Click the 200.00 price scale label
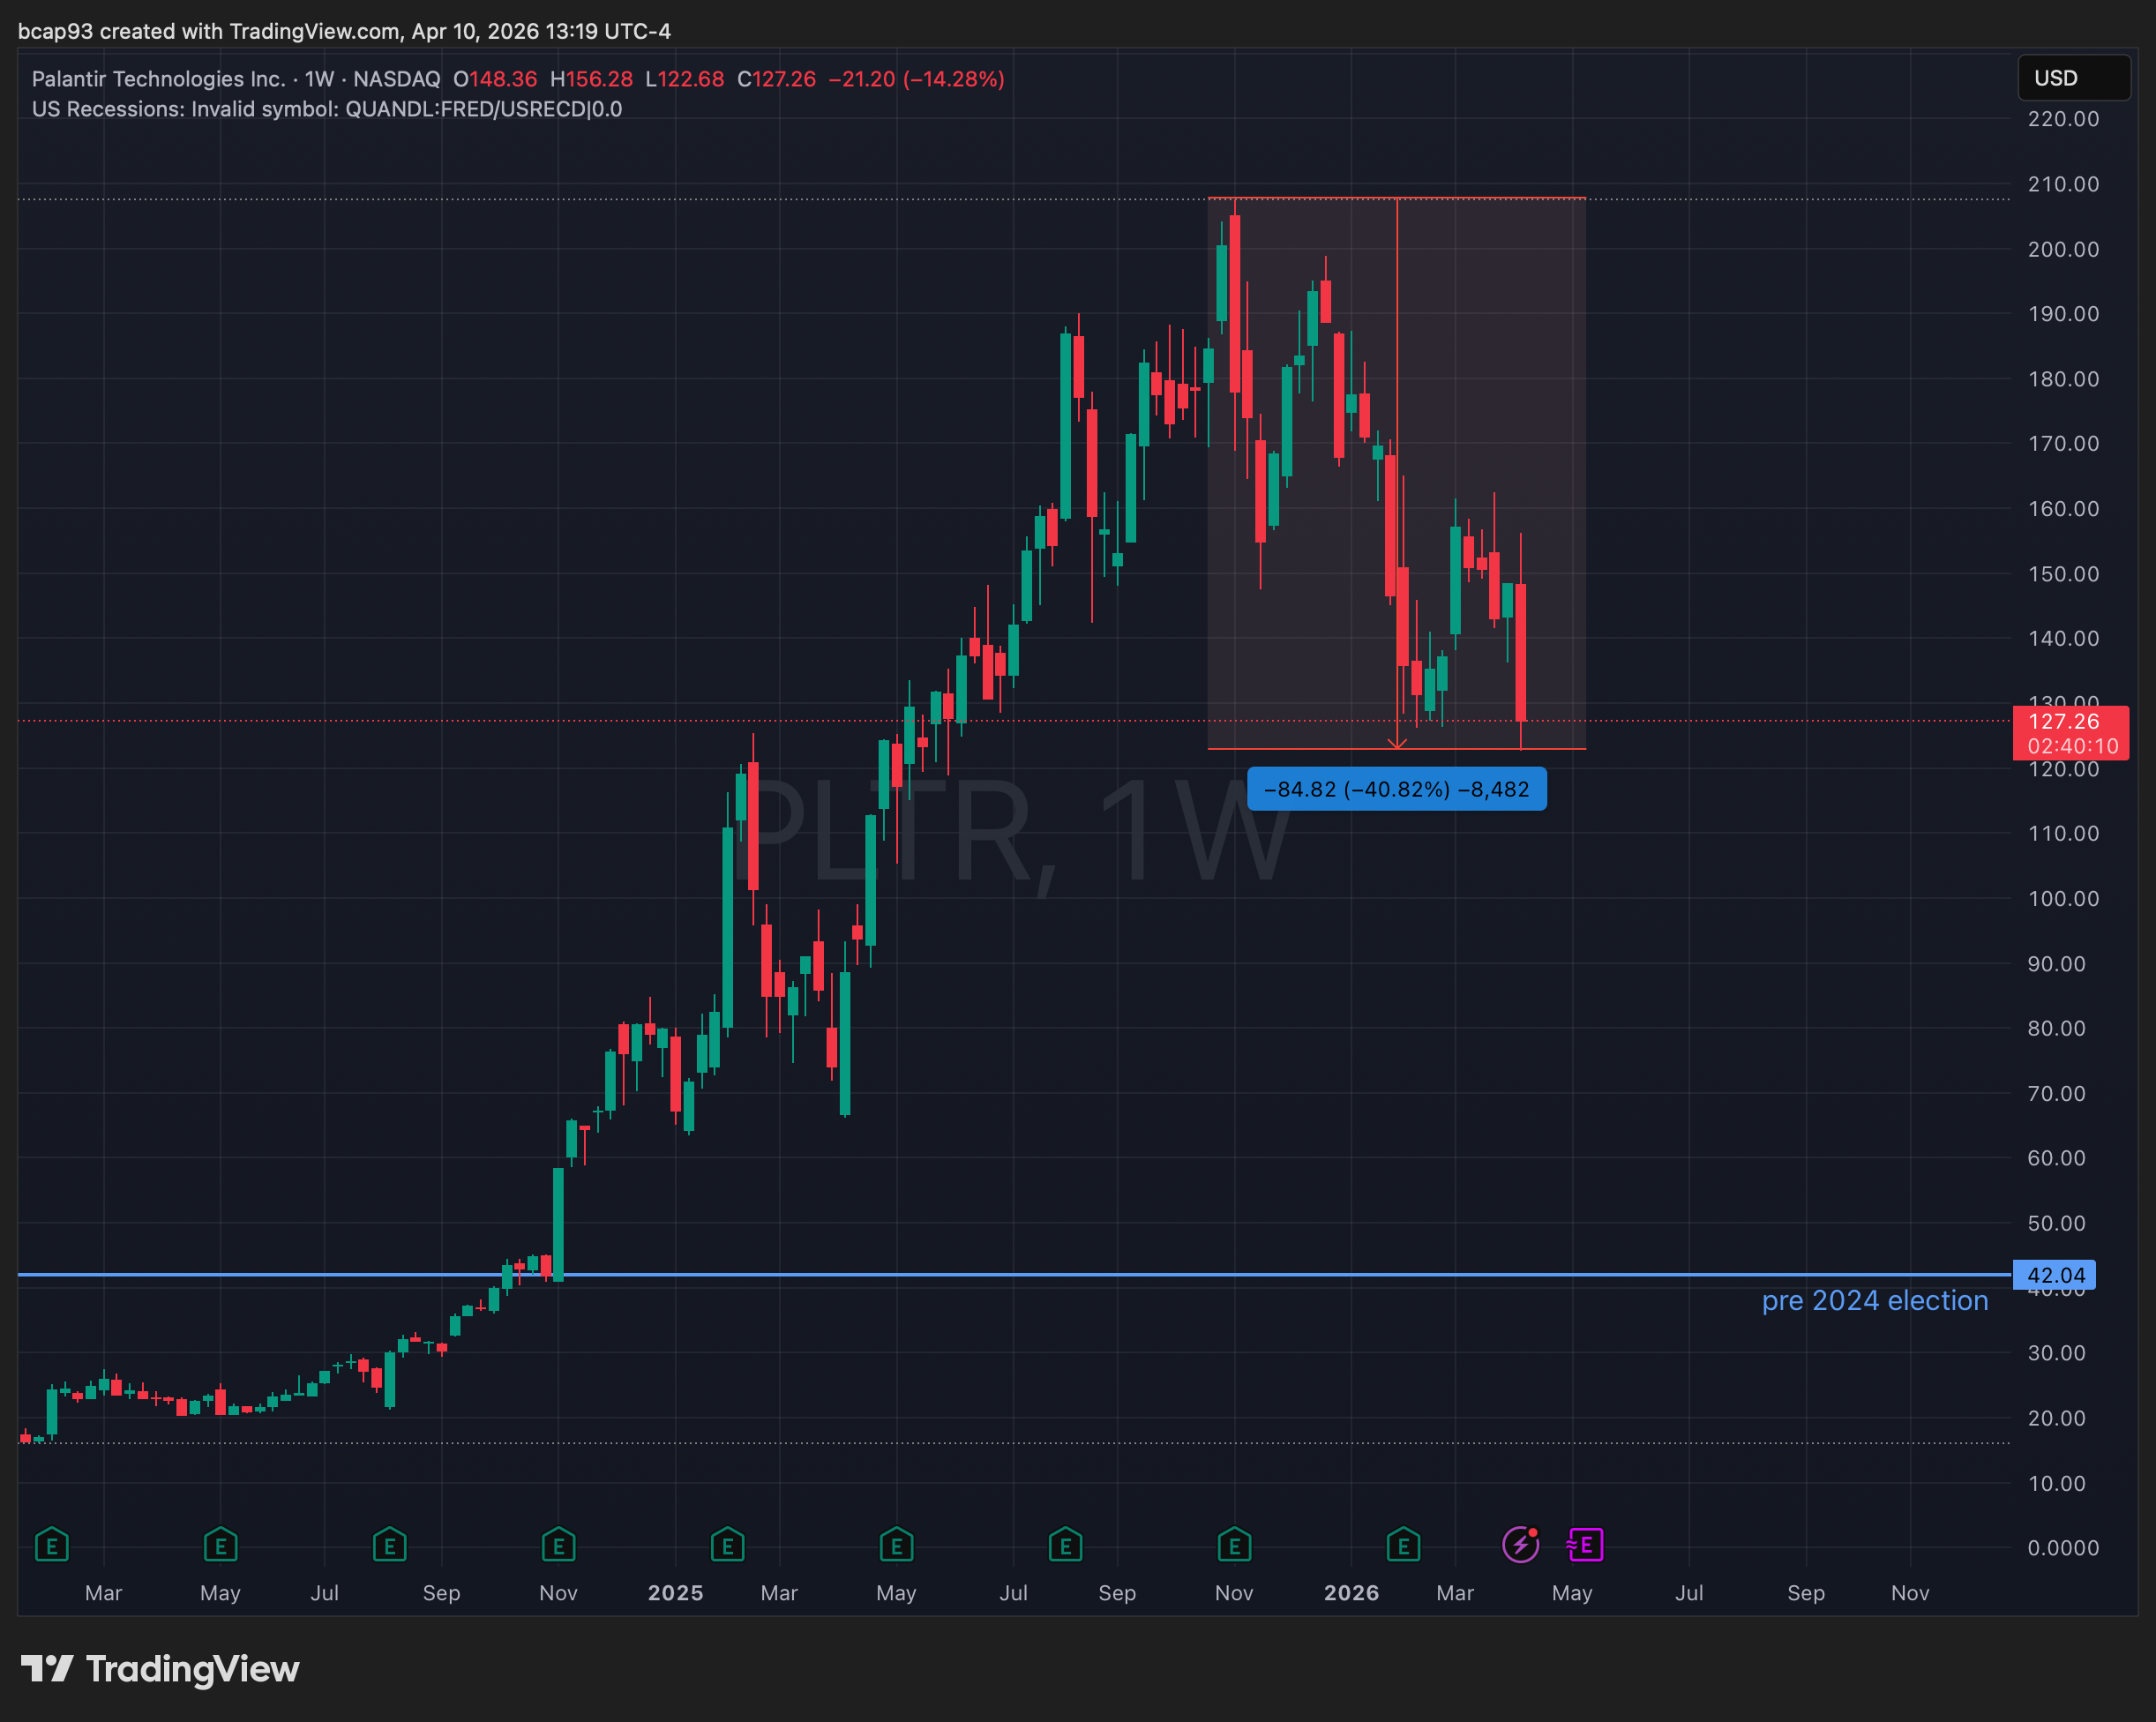Image resolution: width=2156 pixels, height=1722 pixels. (2063, 249)
